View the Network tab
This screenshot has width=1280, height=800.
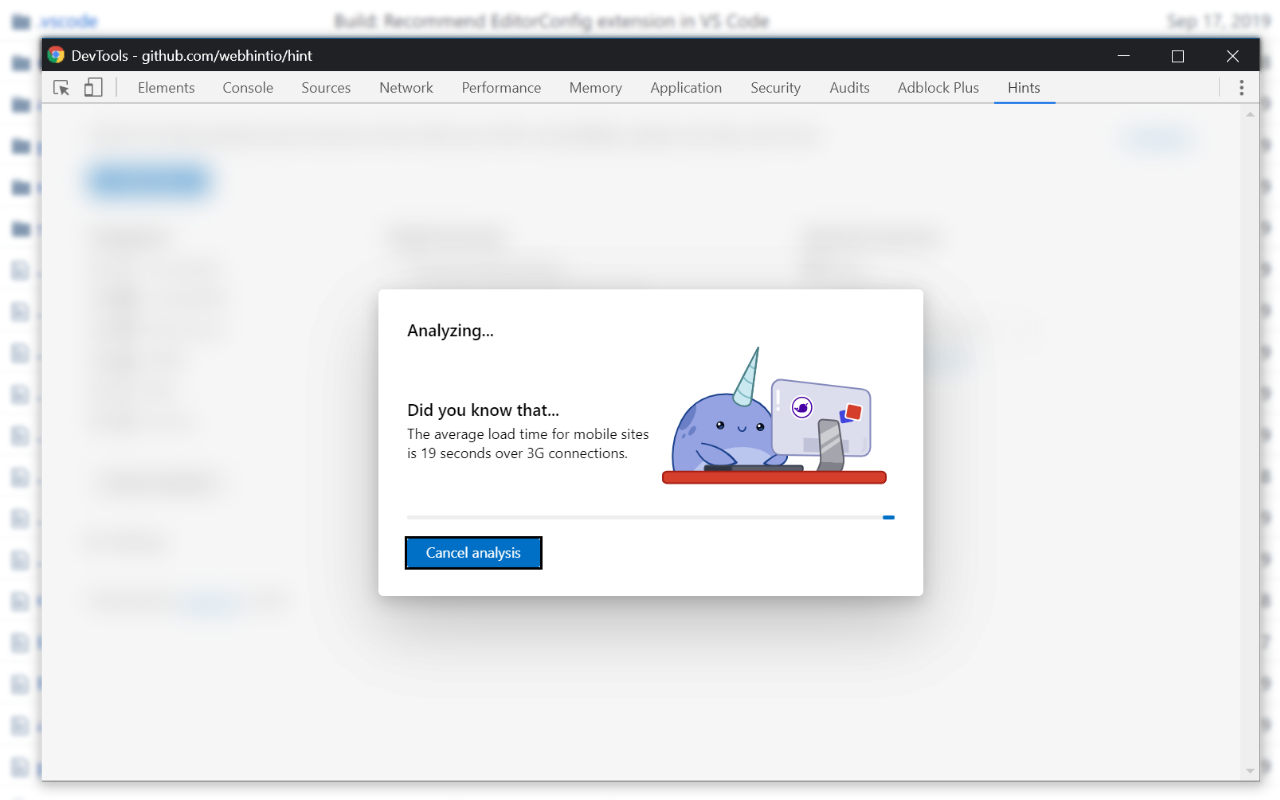tap(405, 88)
